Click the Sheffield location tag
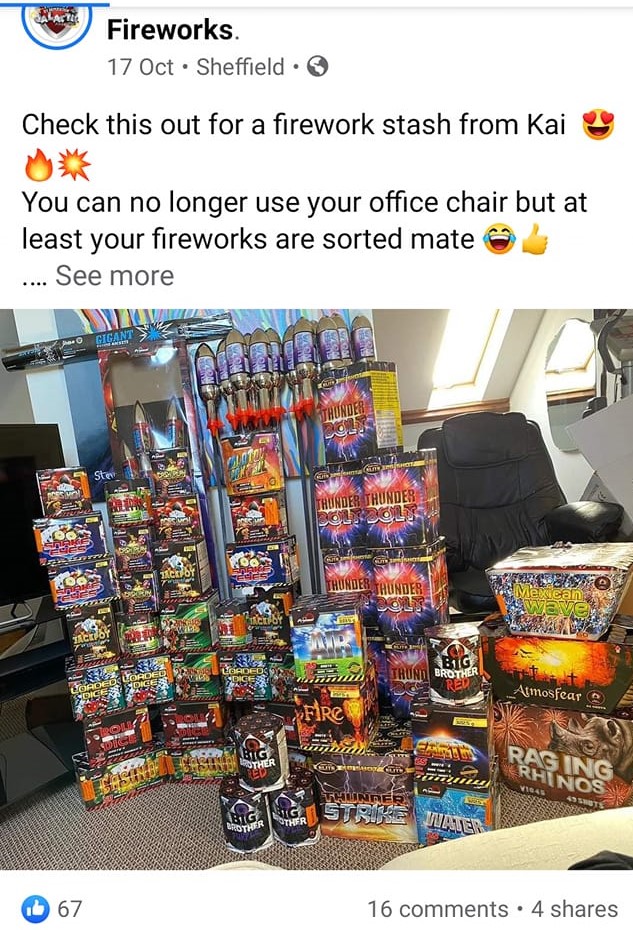The width and height of the screenshot is (633, 930). pos(240,67)
